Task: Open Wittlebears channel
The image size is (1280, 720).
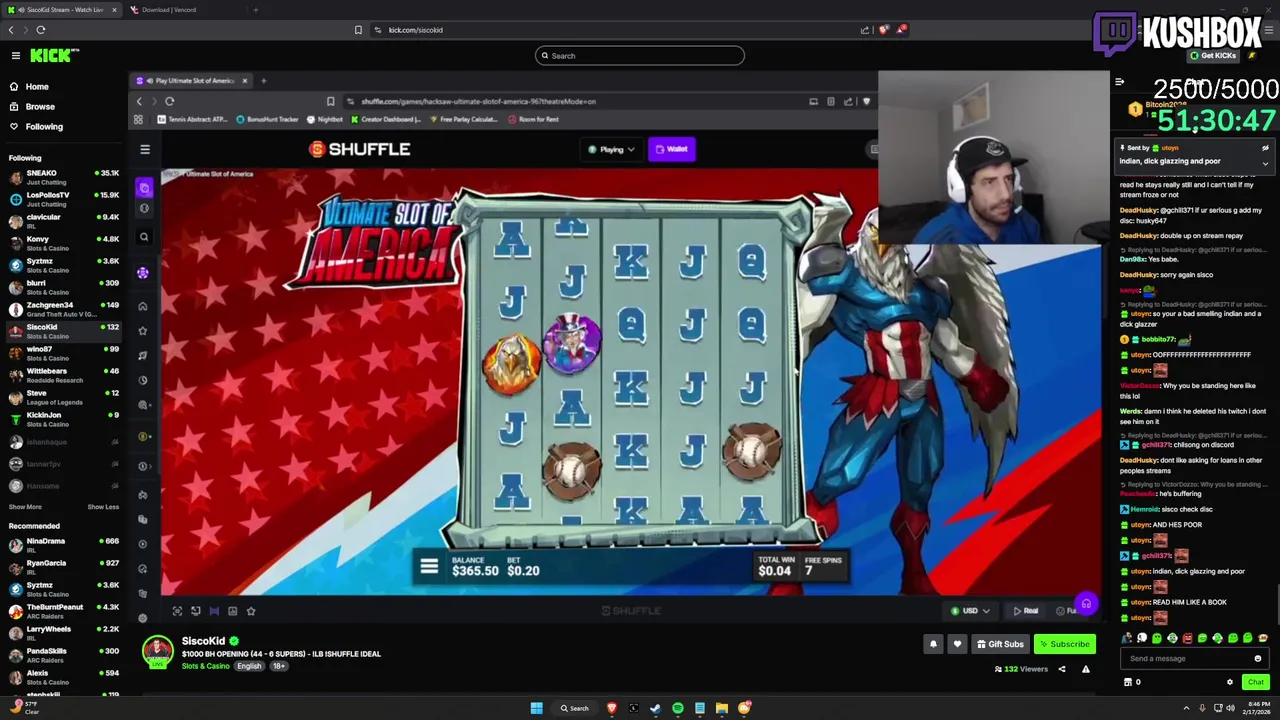Action: (x=62, y=375)
